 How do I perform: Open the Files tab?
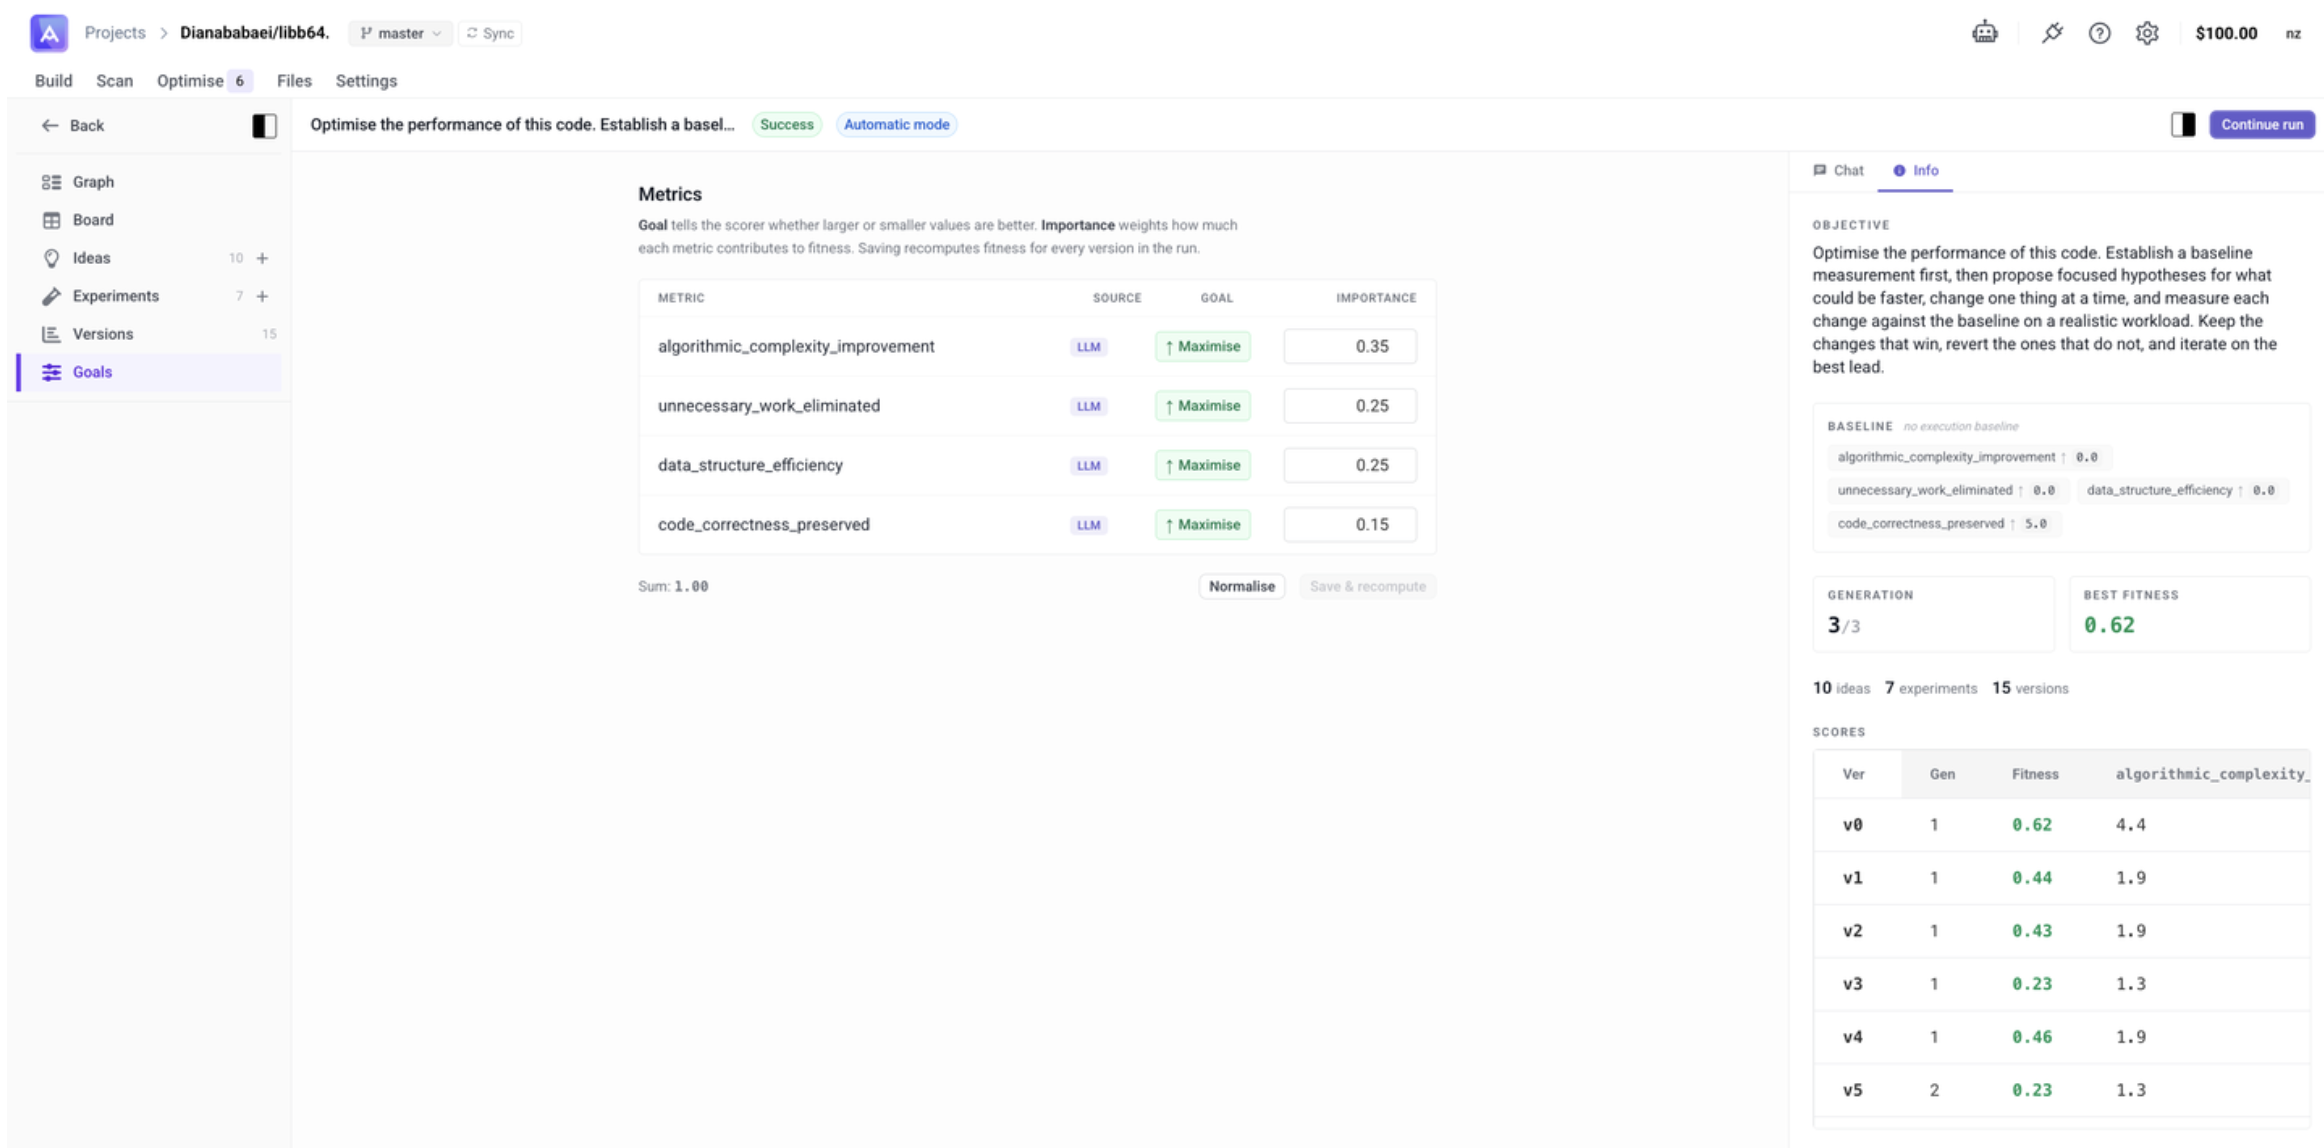[294, 81]
